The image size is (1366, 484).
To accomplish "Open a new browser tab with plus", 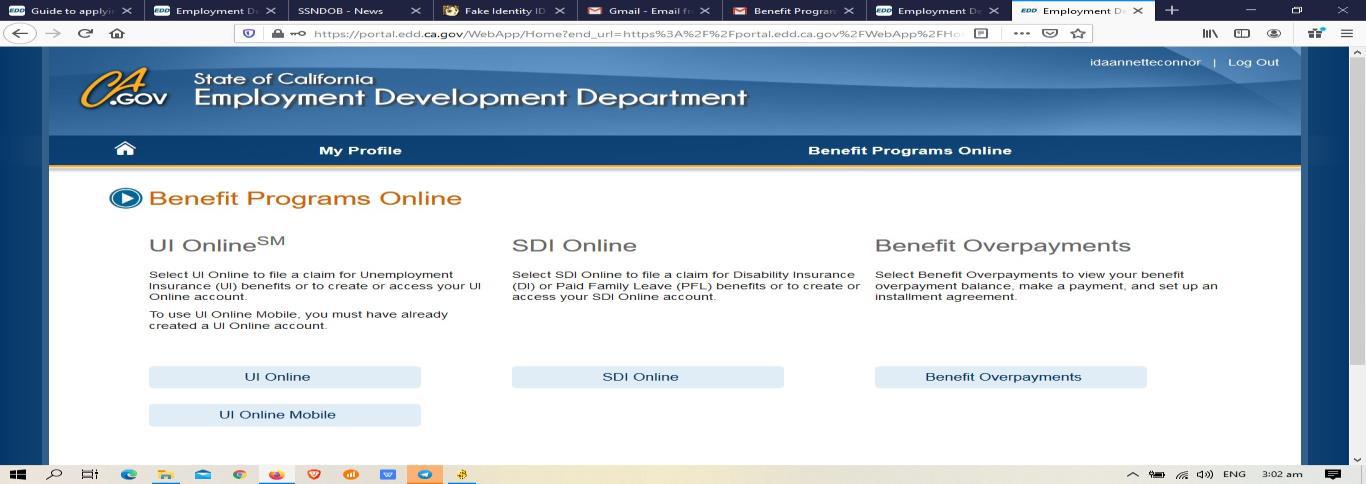I will coord(1172,10).
